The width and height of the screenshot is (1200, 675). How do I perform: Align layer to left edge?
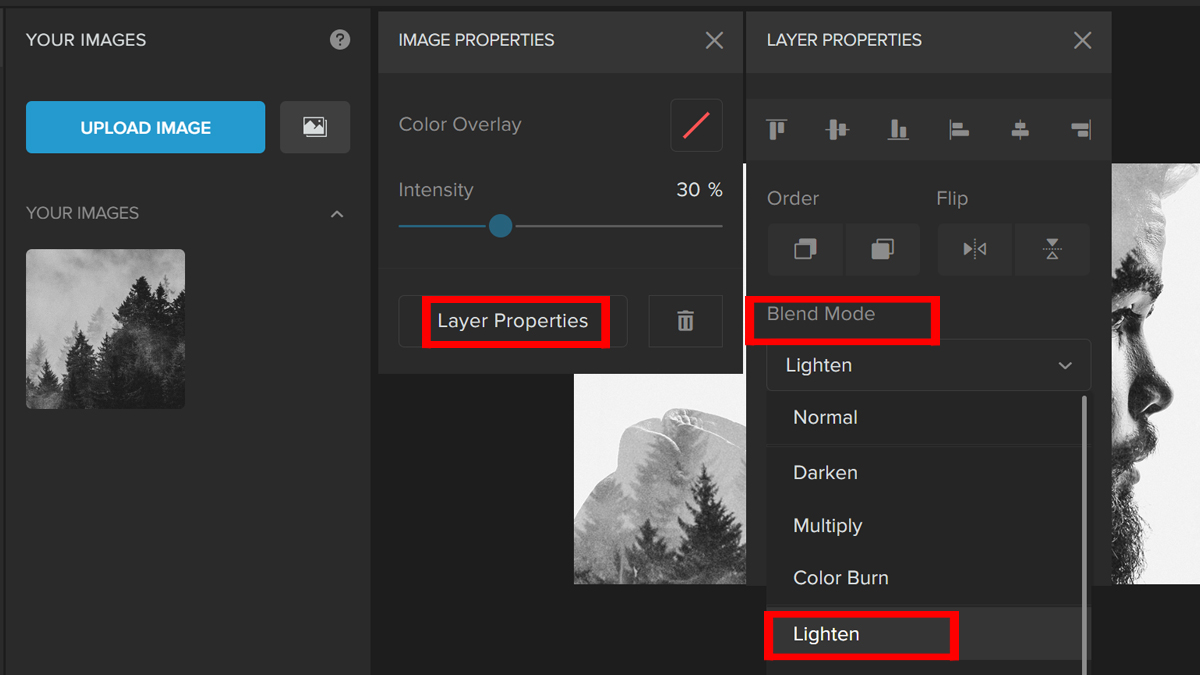959,129
